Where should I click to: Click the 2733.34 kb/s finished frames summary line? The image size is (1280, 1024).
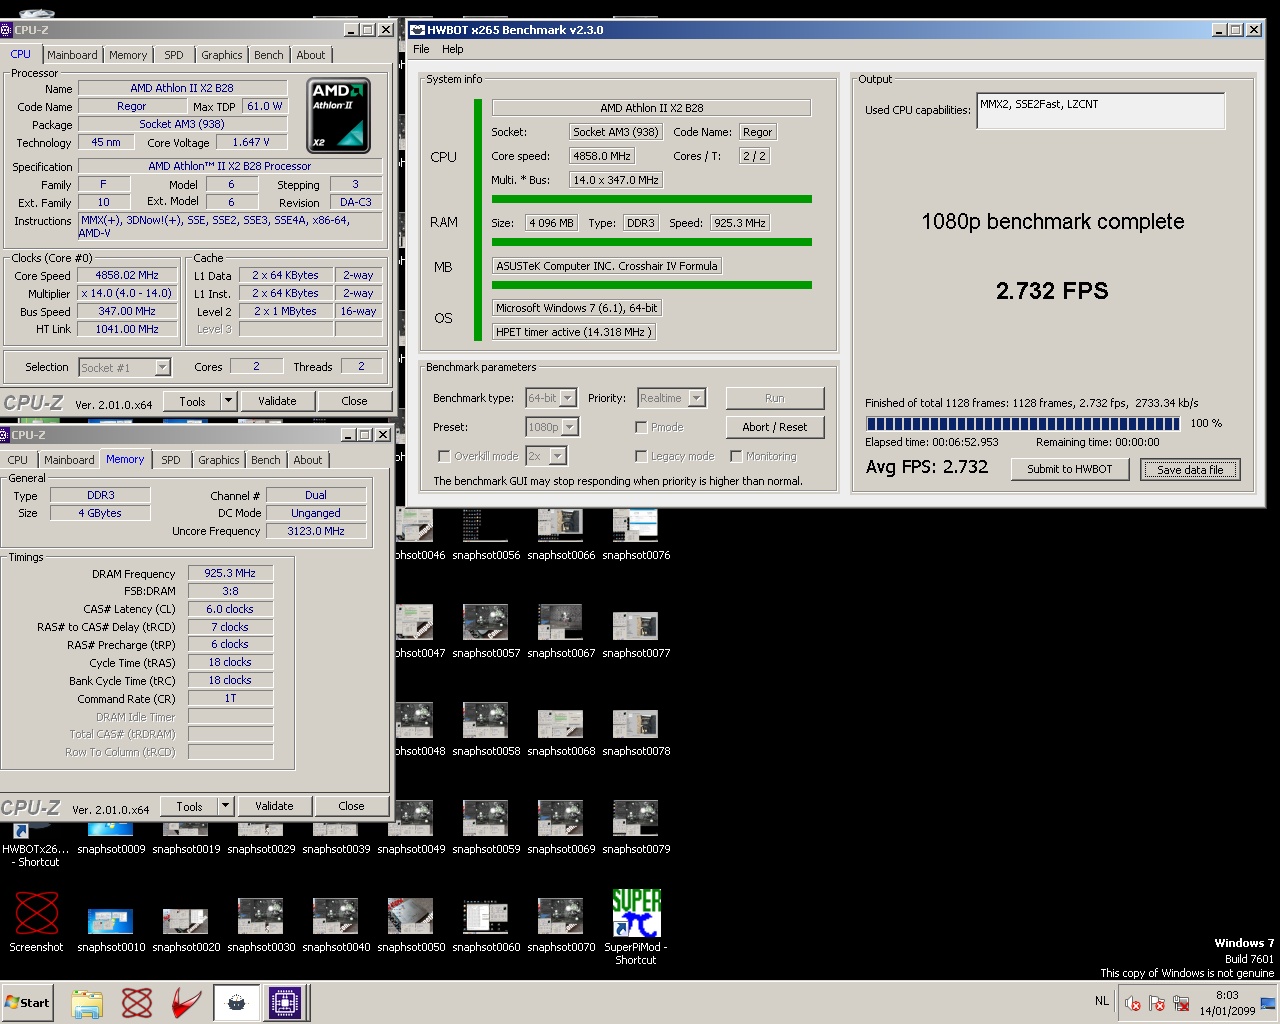[1032, 403]
